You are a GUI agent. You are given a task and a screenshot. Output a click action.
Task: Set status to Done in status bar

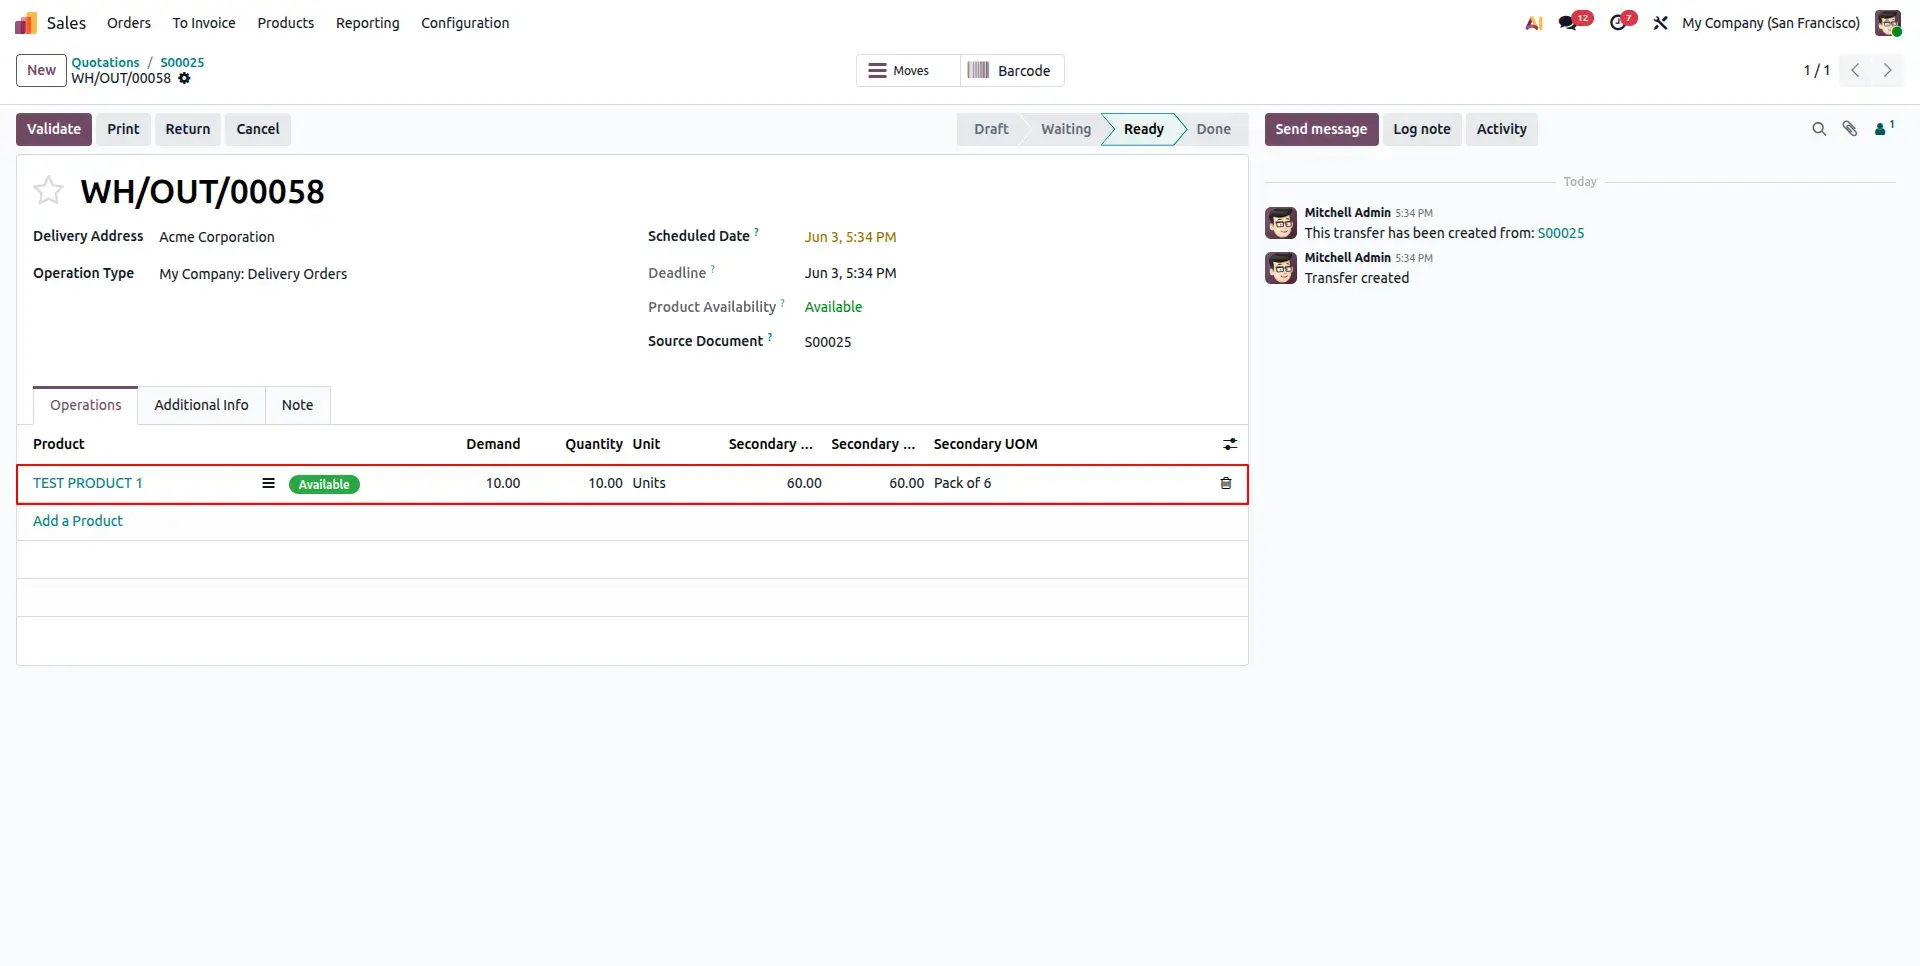coord(1213,129)
